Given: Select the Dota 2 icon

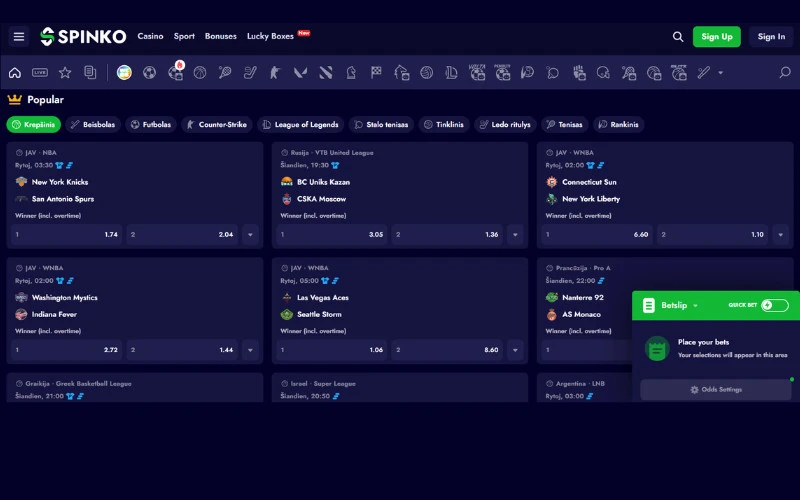Looking at the screenshot, I should tap(326, 73).
